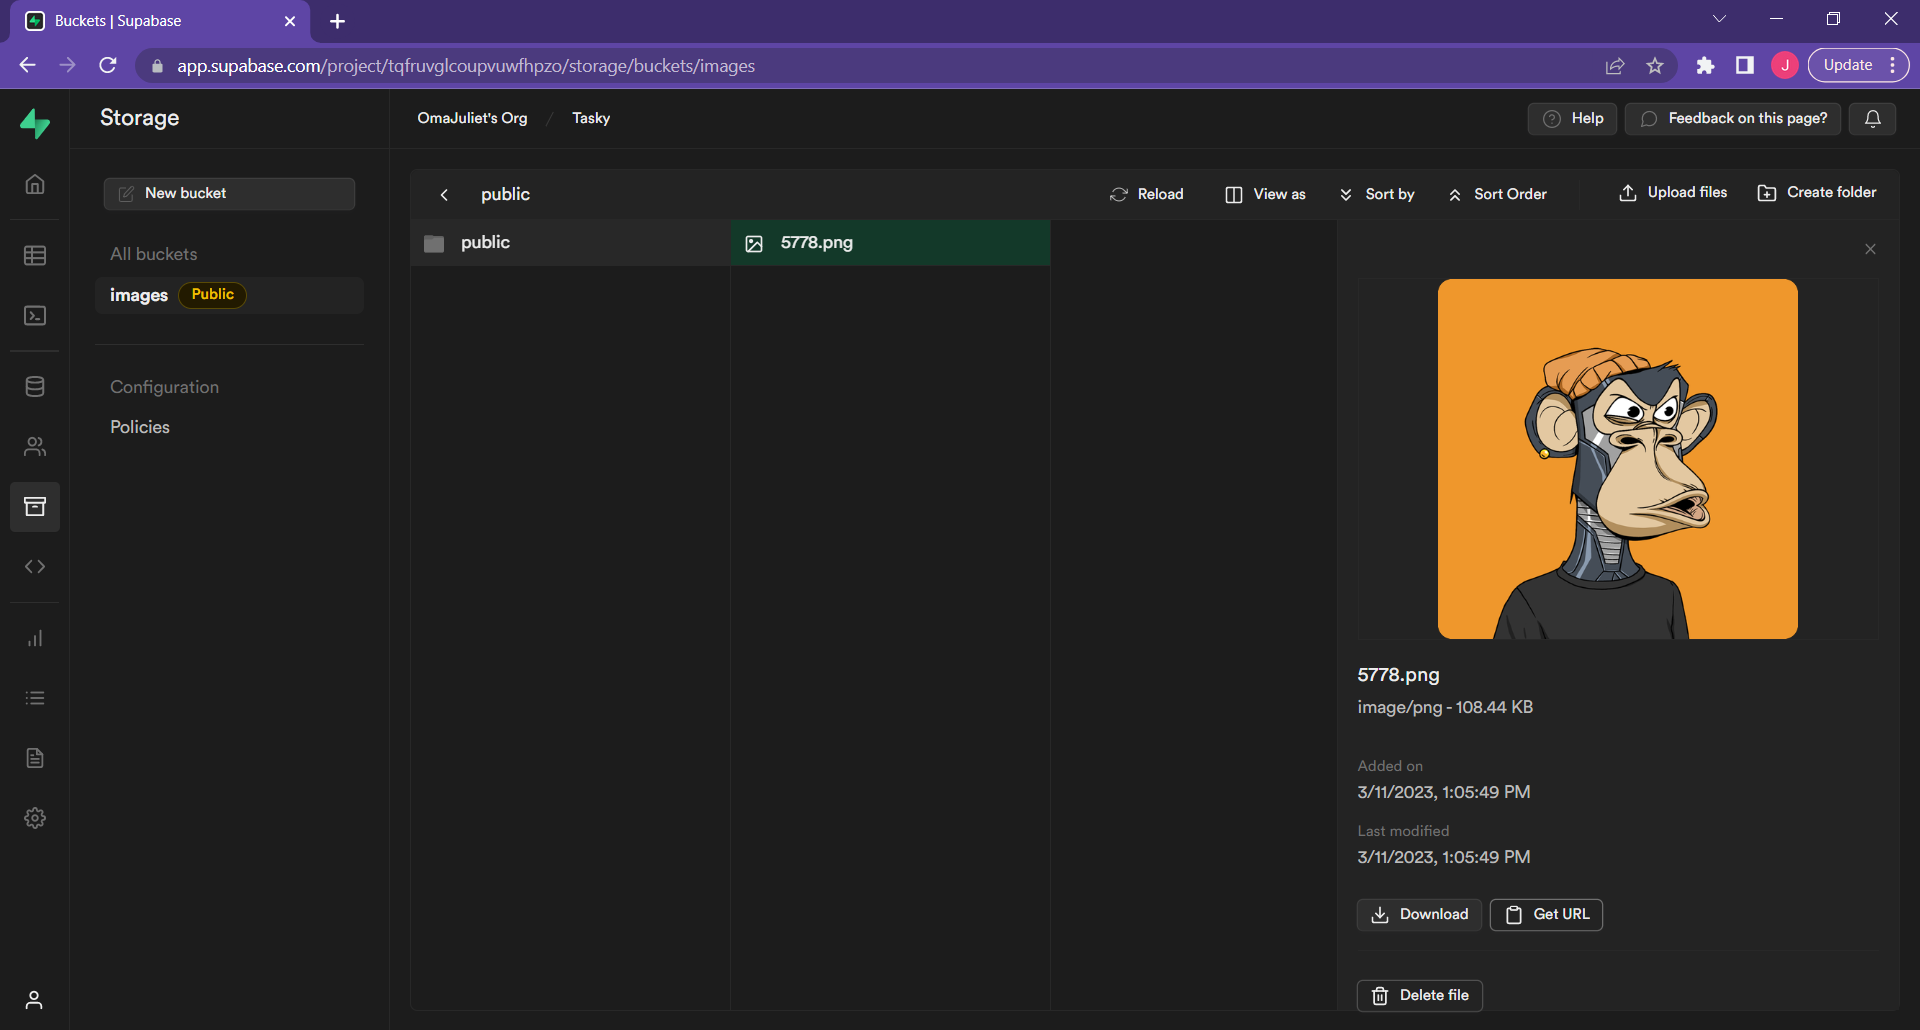Screen dimensions: 1920x1030
Task: Open the Policies configuration page
Action: (140, 427)
